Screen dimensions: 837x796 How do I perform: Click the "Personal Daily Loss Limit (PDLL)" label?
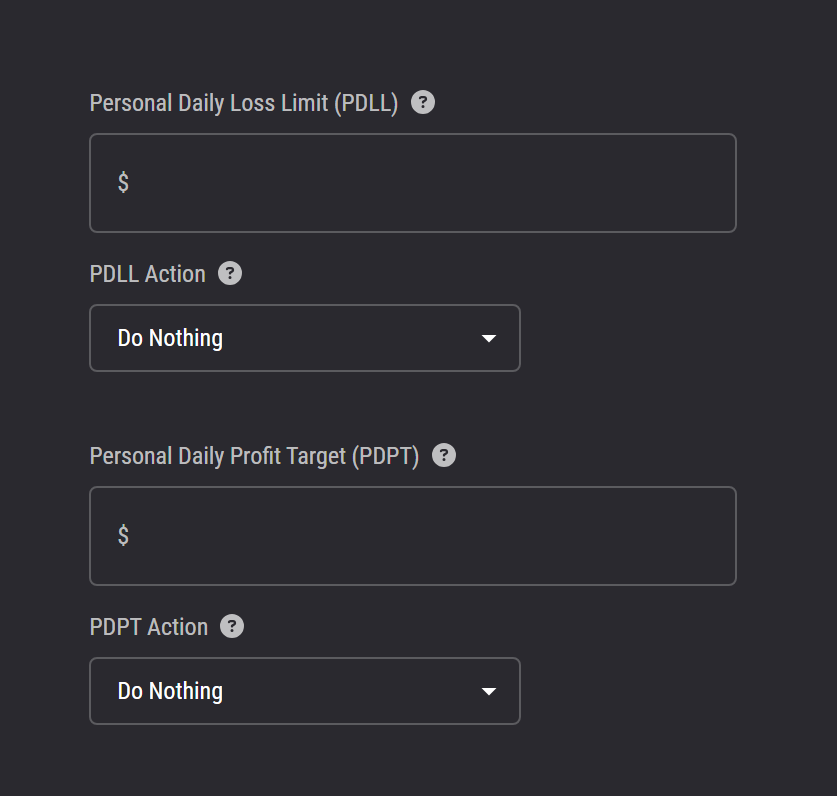click(x=244, y=103)
